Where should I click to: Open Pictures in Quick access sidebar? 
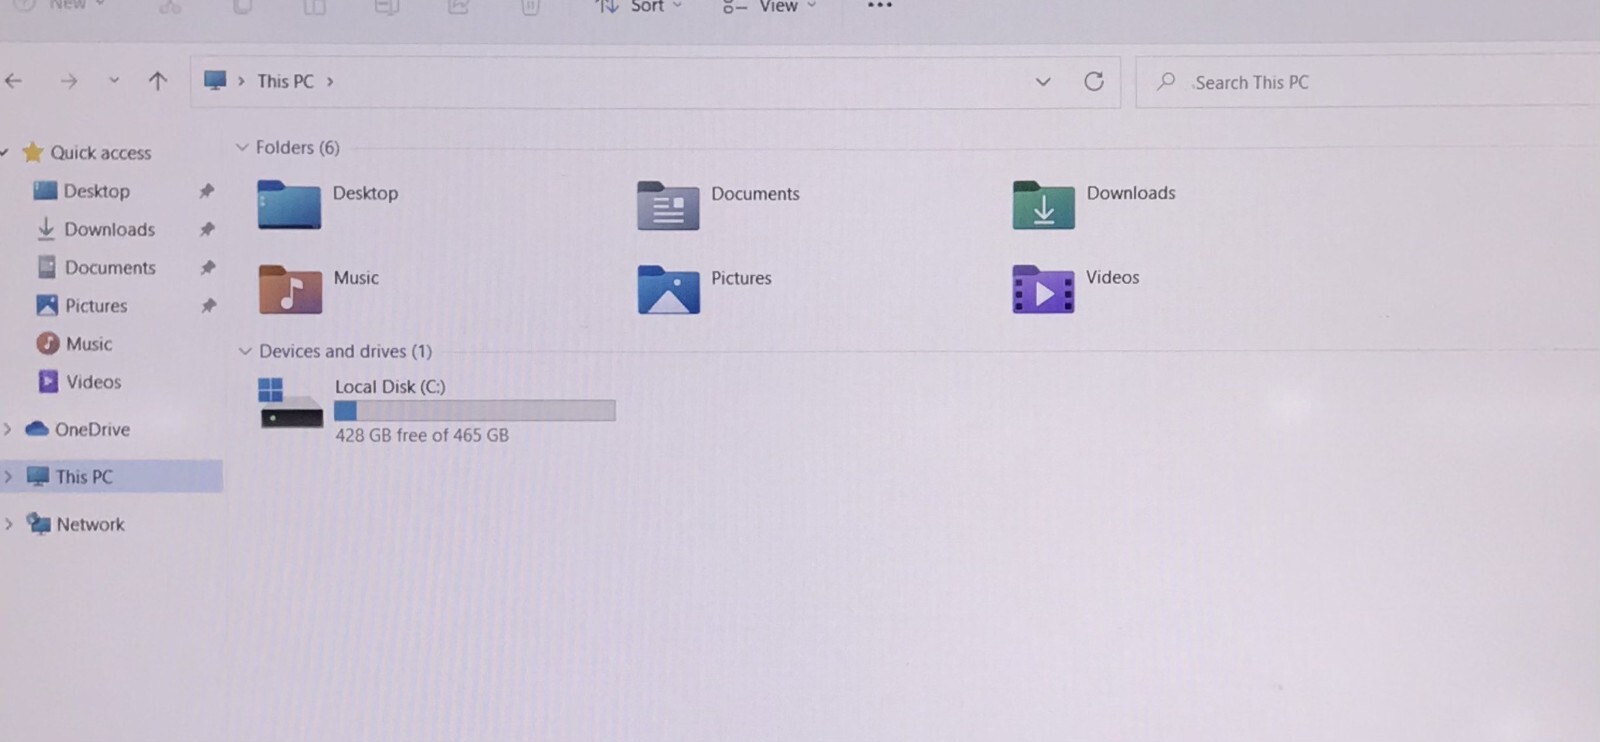pos(96,305)
